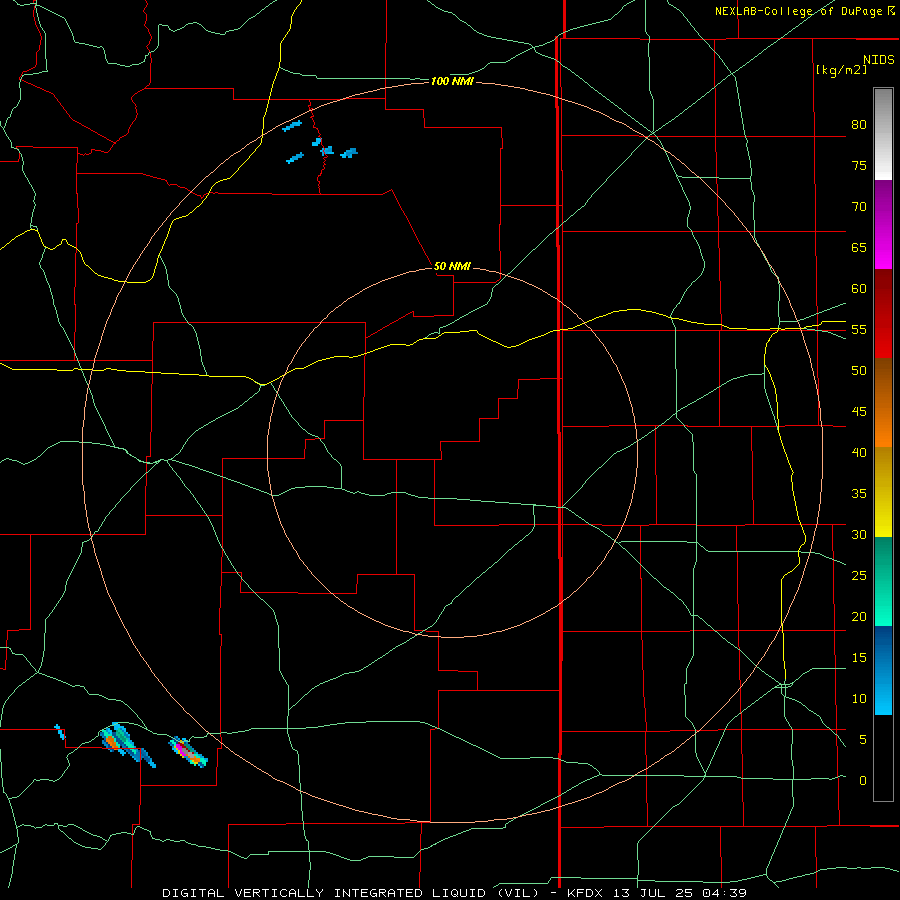
Task: Click the legend value 25
Action: point(859,576)
